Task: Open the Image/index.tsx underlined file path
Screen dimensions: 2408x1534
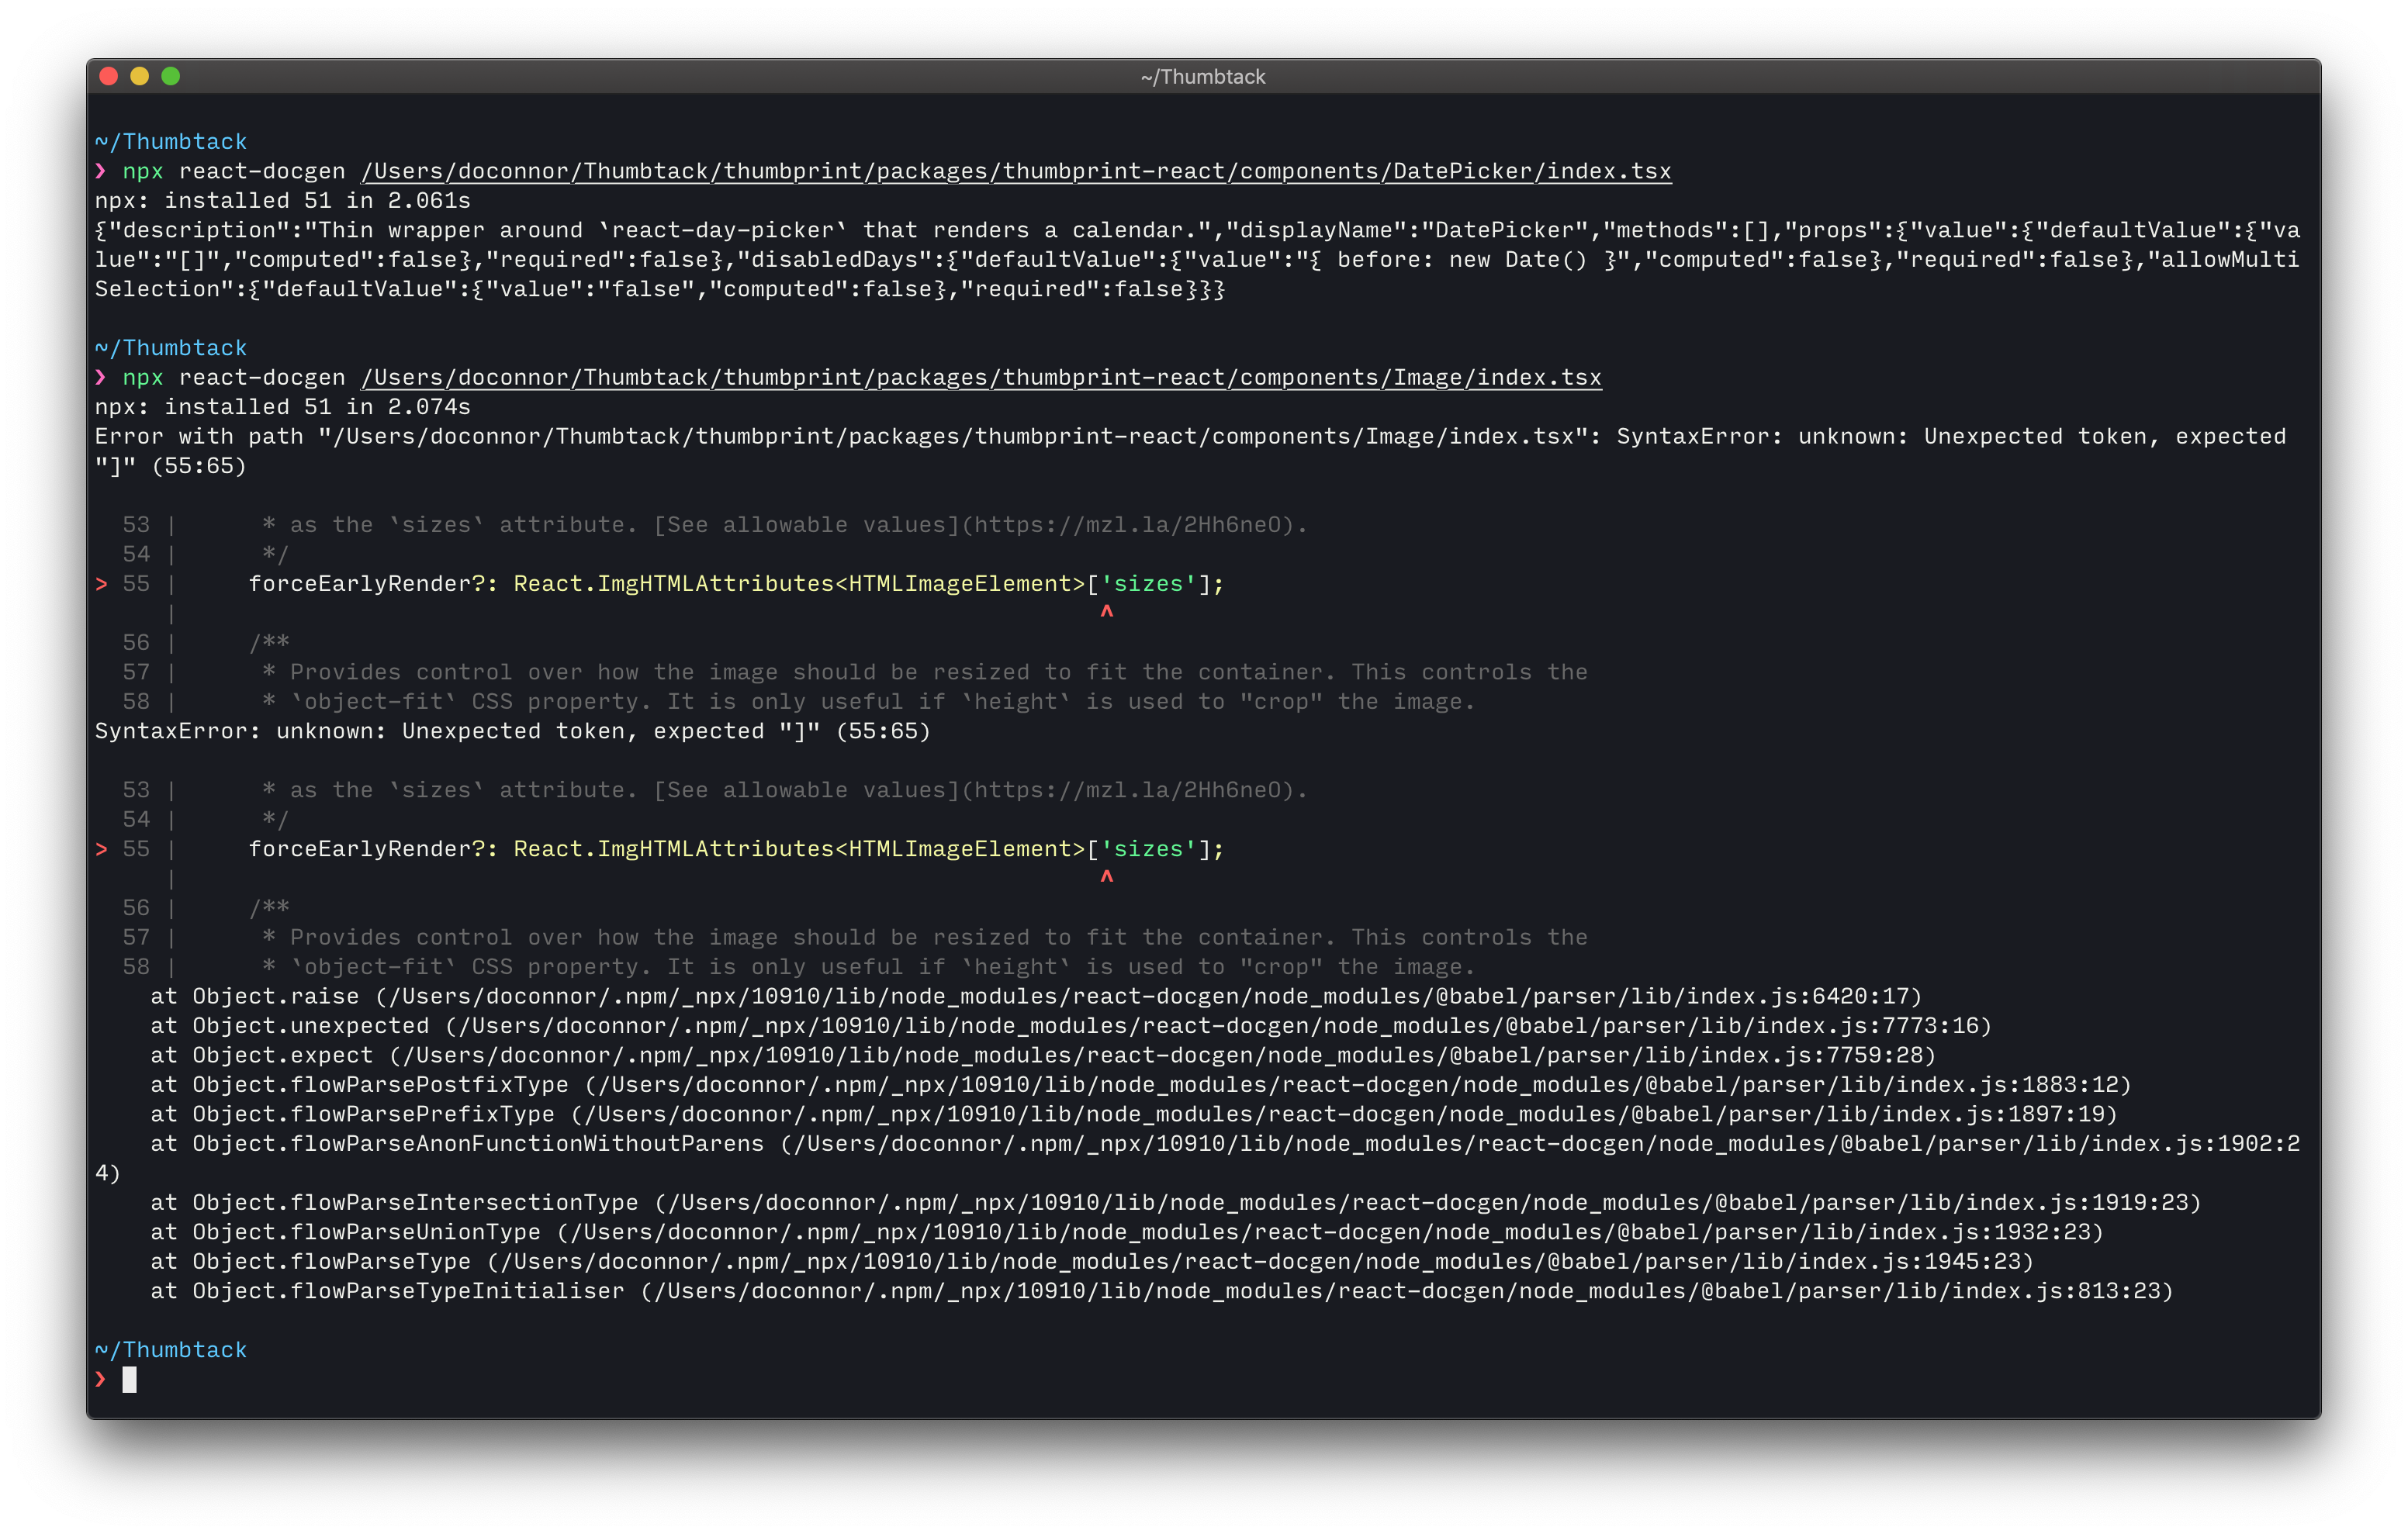Action: tap(981, 378)
